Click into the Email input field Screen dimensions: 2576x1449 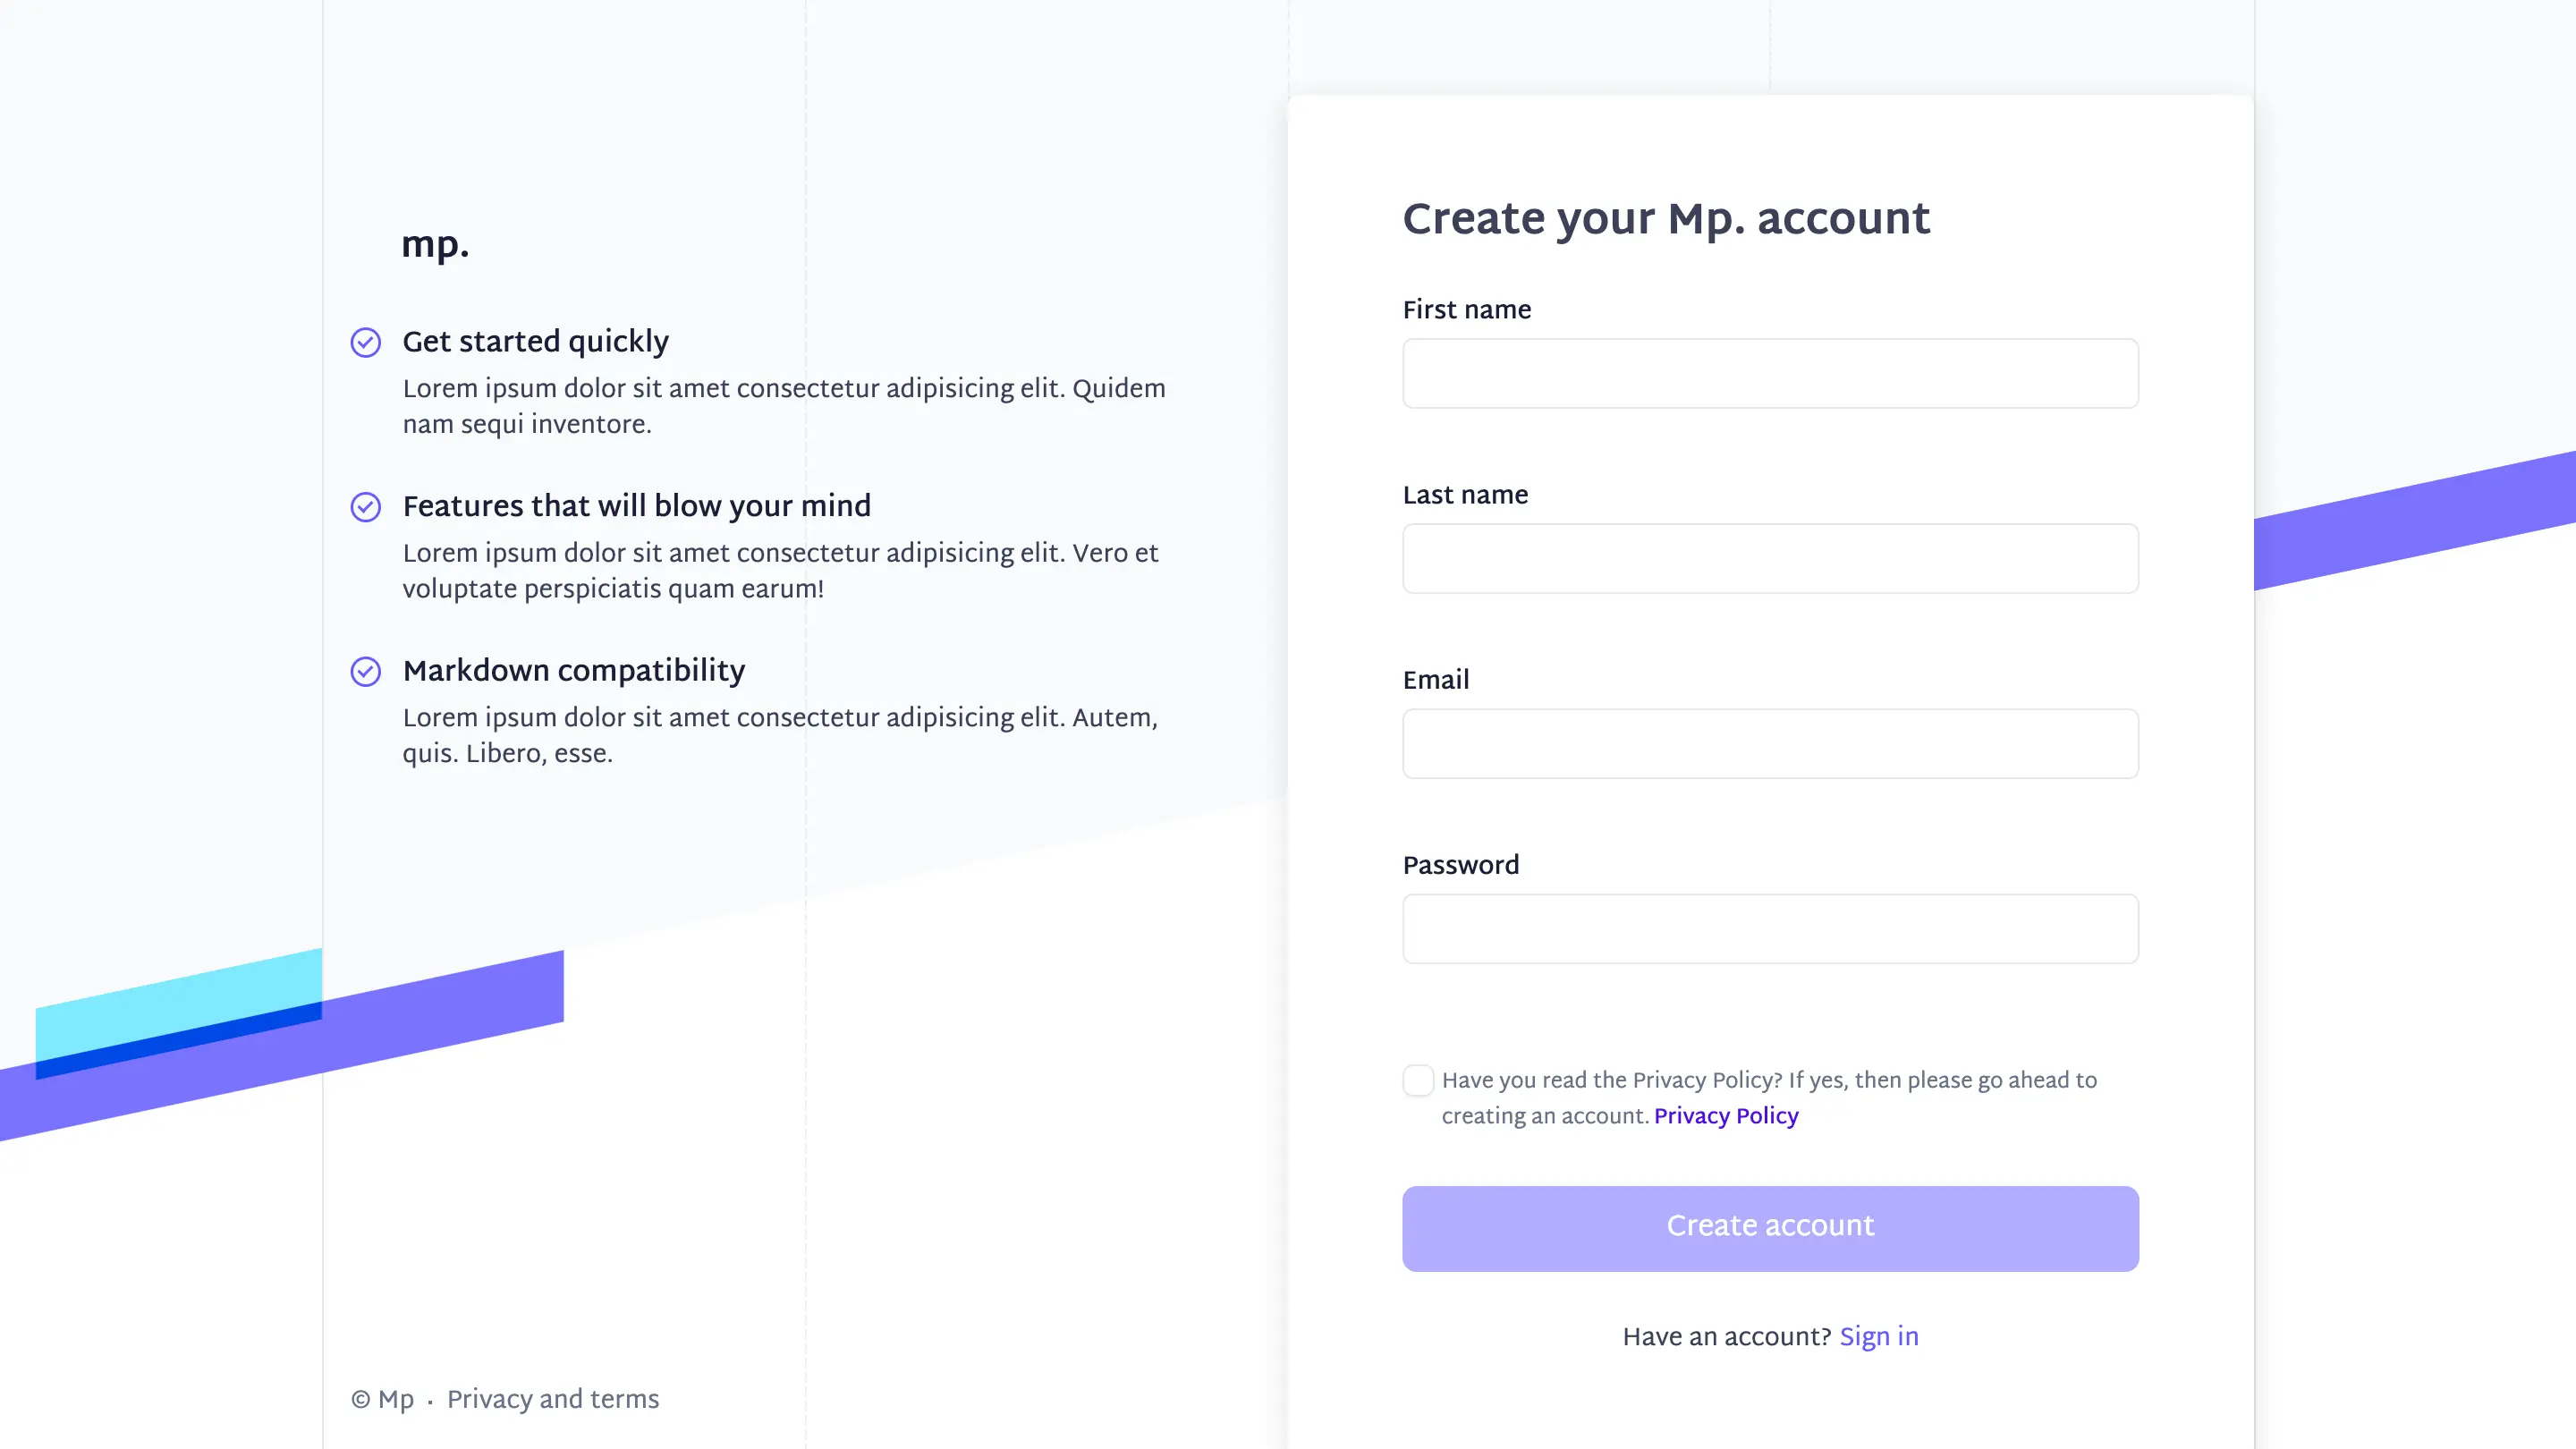point(1770,743)
